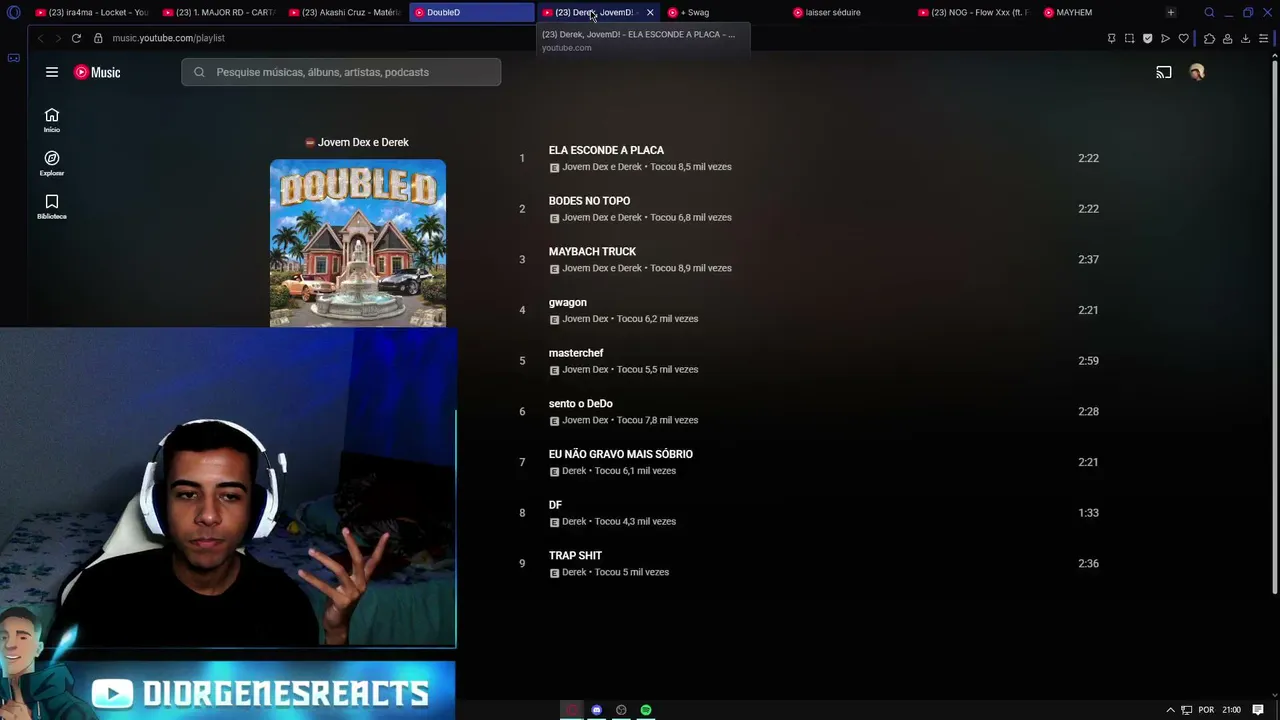This screenshot has width=1280, height=720.
Task: Click the send/flow arrow icon in toolbar
Action: pos(1165,38)
